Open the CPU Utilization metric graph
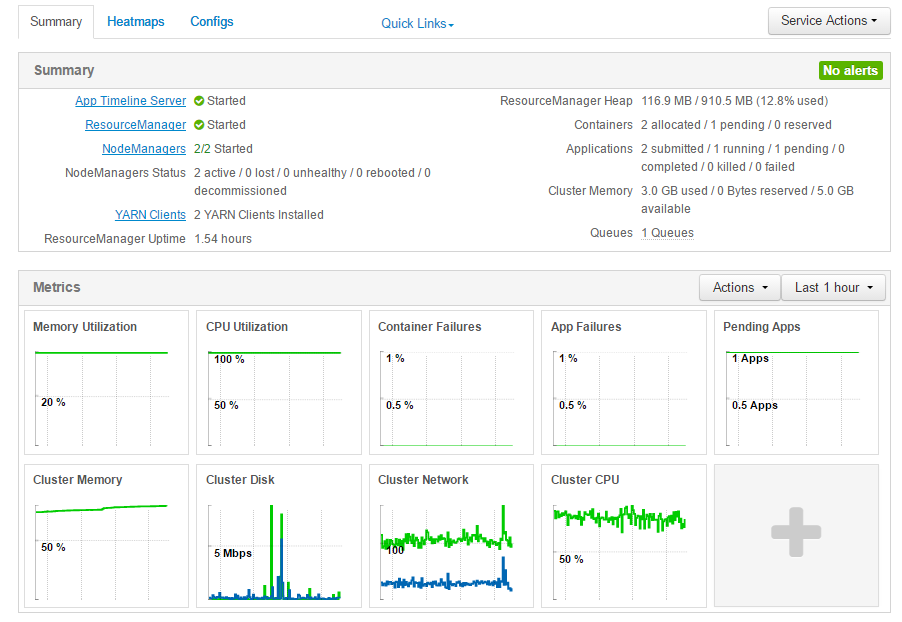This screenshot has height=622, width=902. (278, 383)
